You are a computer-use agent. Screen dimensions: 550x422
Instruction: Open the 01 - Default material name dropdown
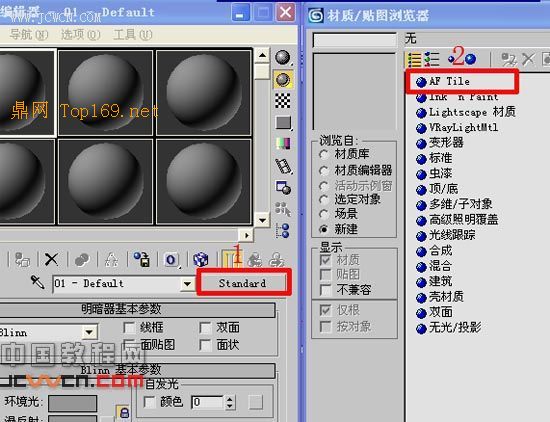tap(188, 283)
